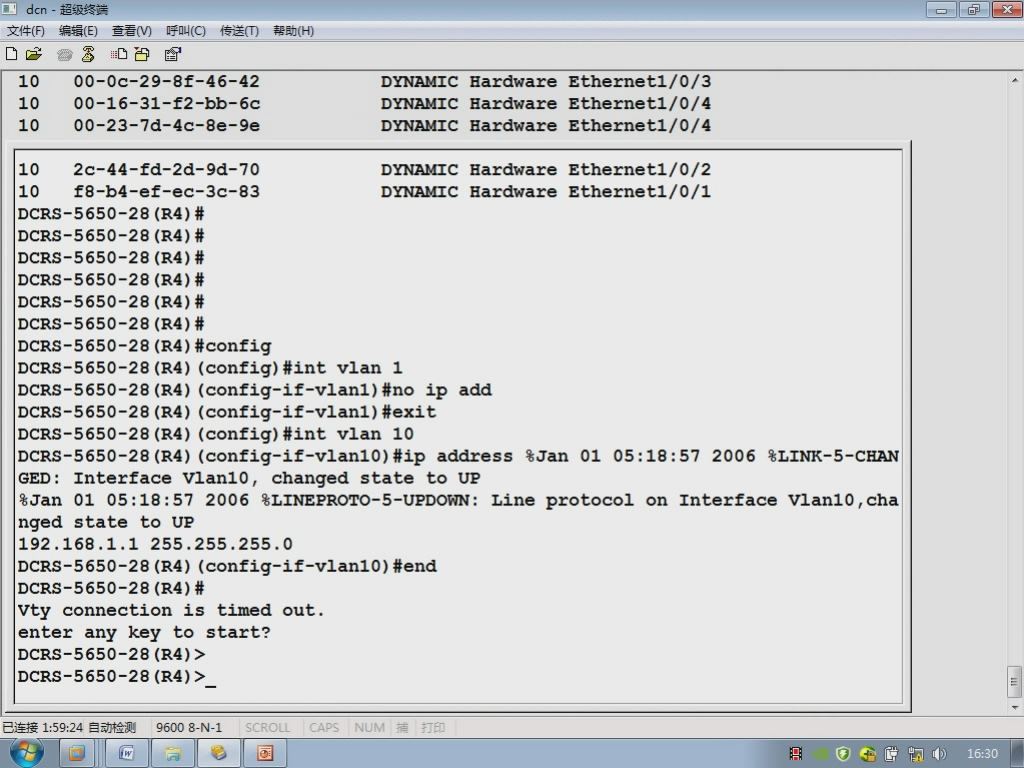Viewport: 1024px width, 768px height.
Task: Open the 传送(T) menu
Action: (x=239, y=31)
